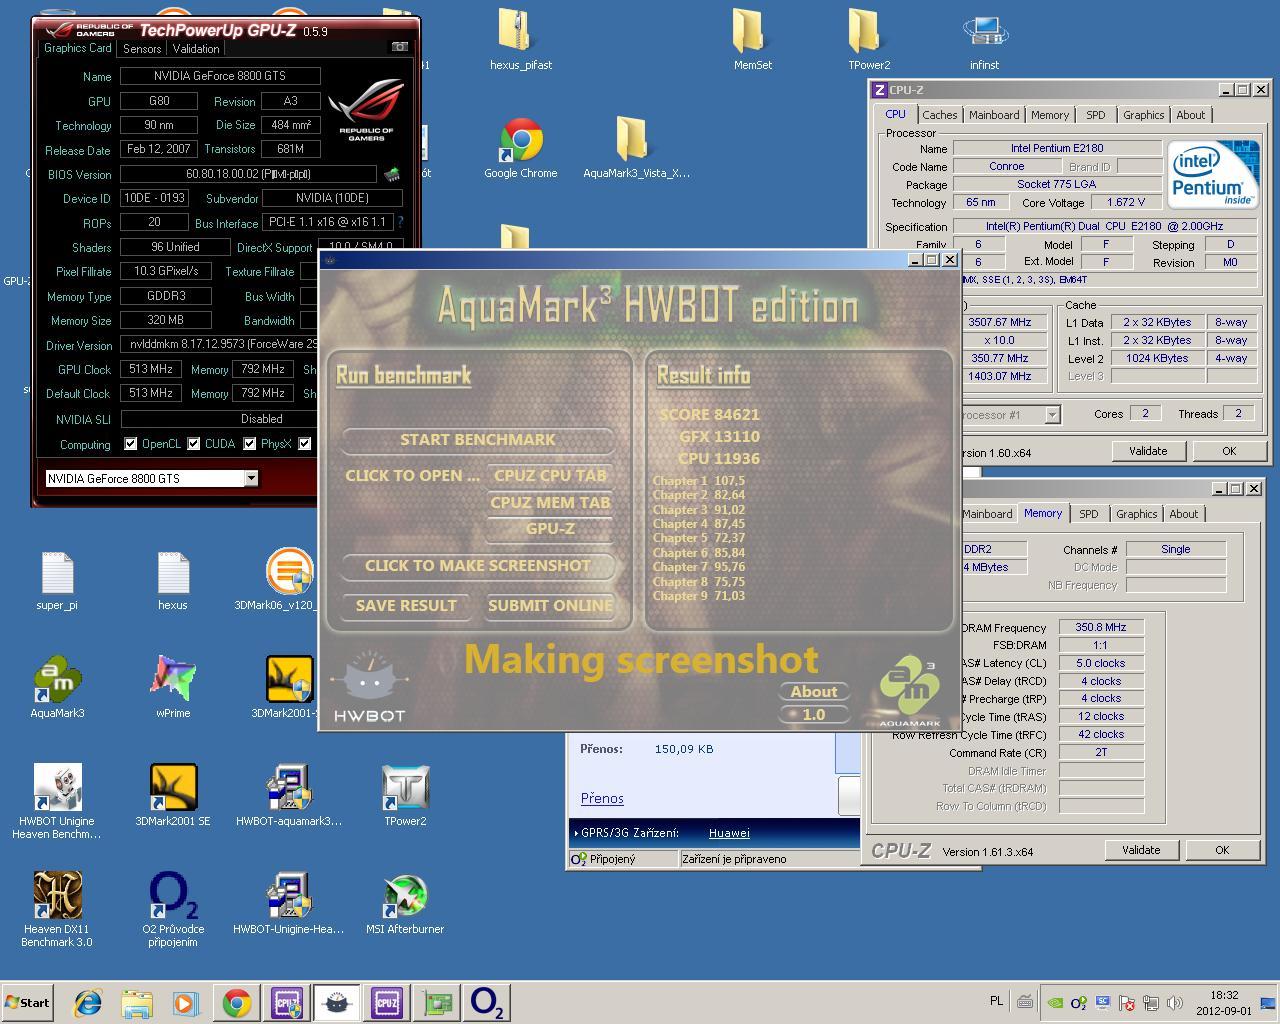Click START BENCHMARK in AquaMark3
This screenshot has height=1024, width=1280.
point(478,440)
